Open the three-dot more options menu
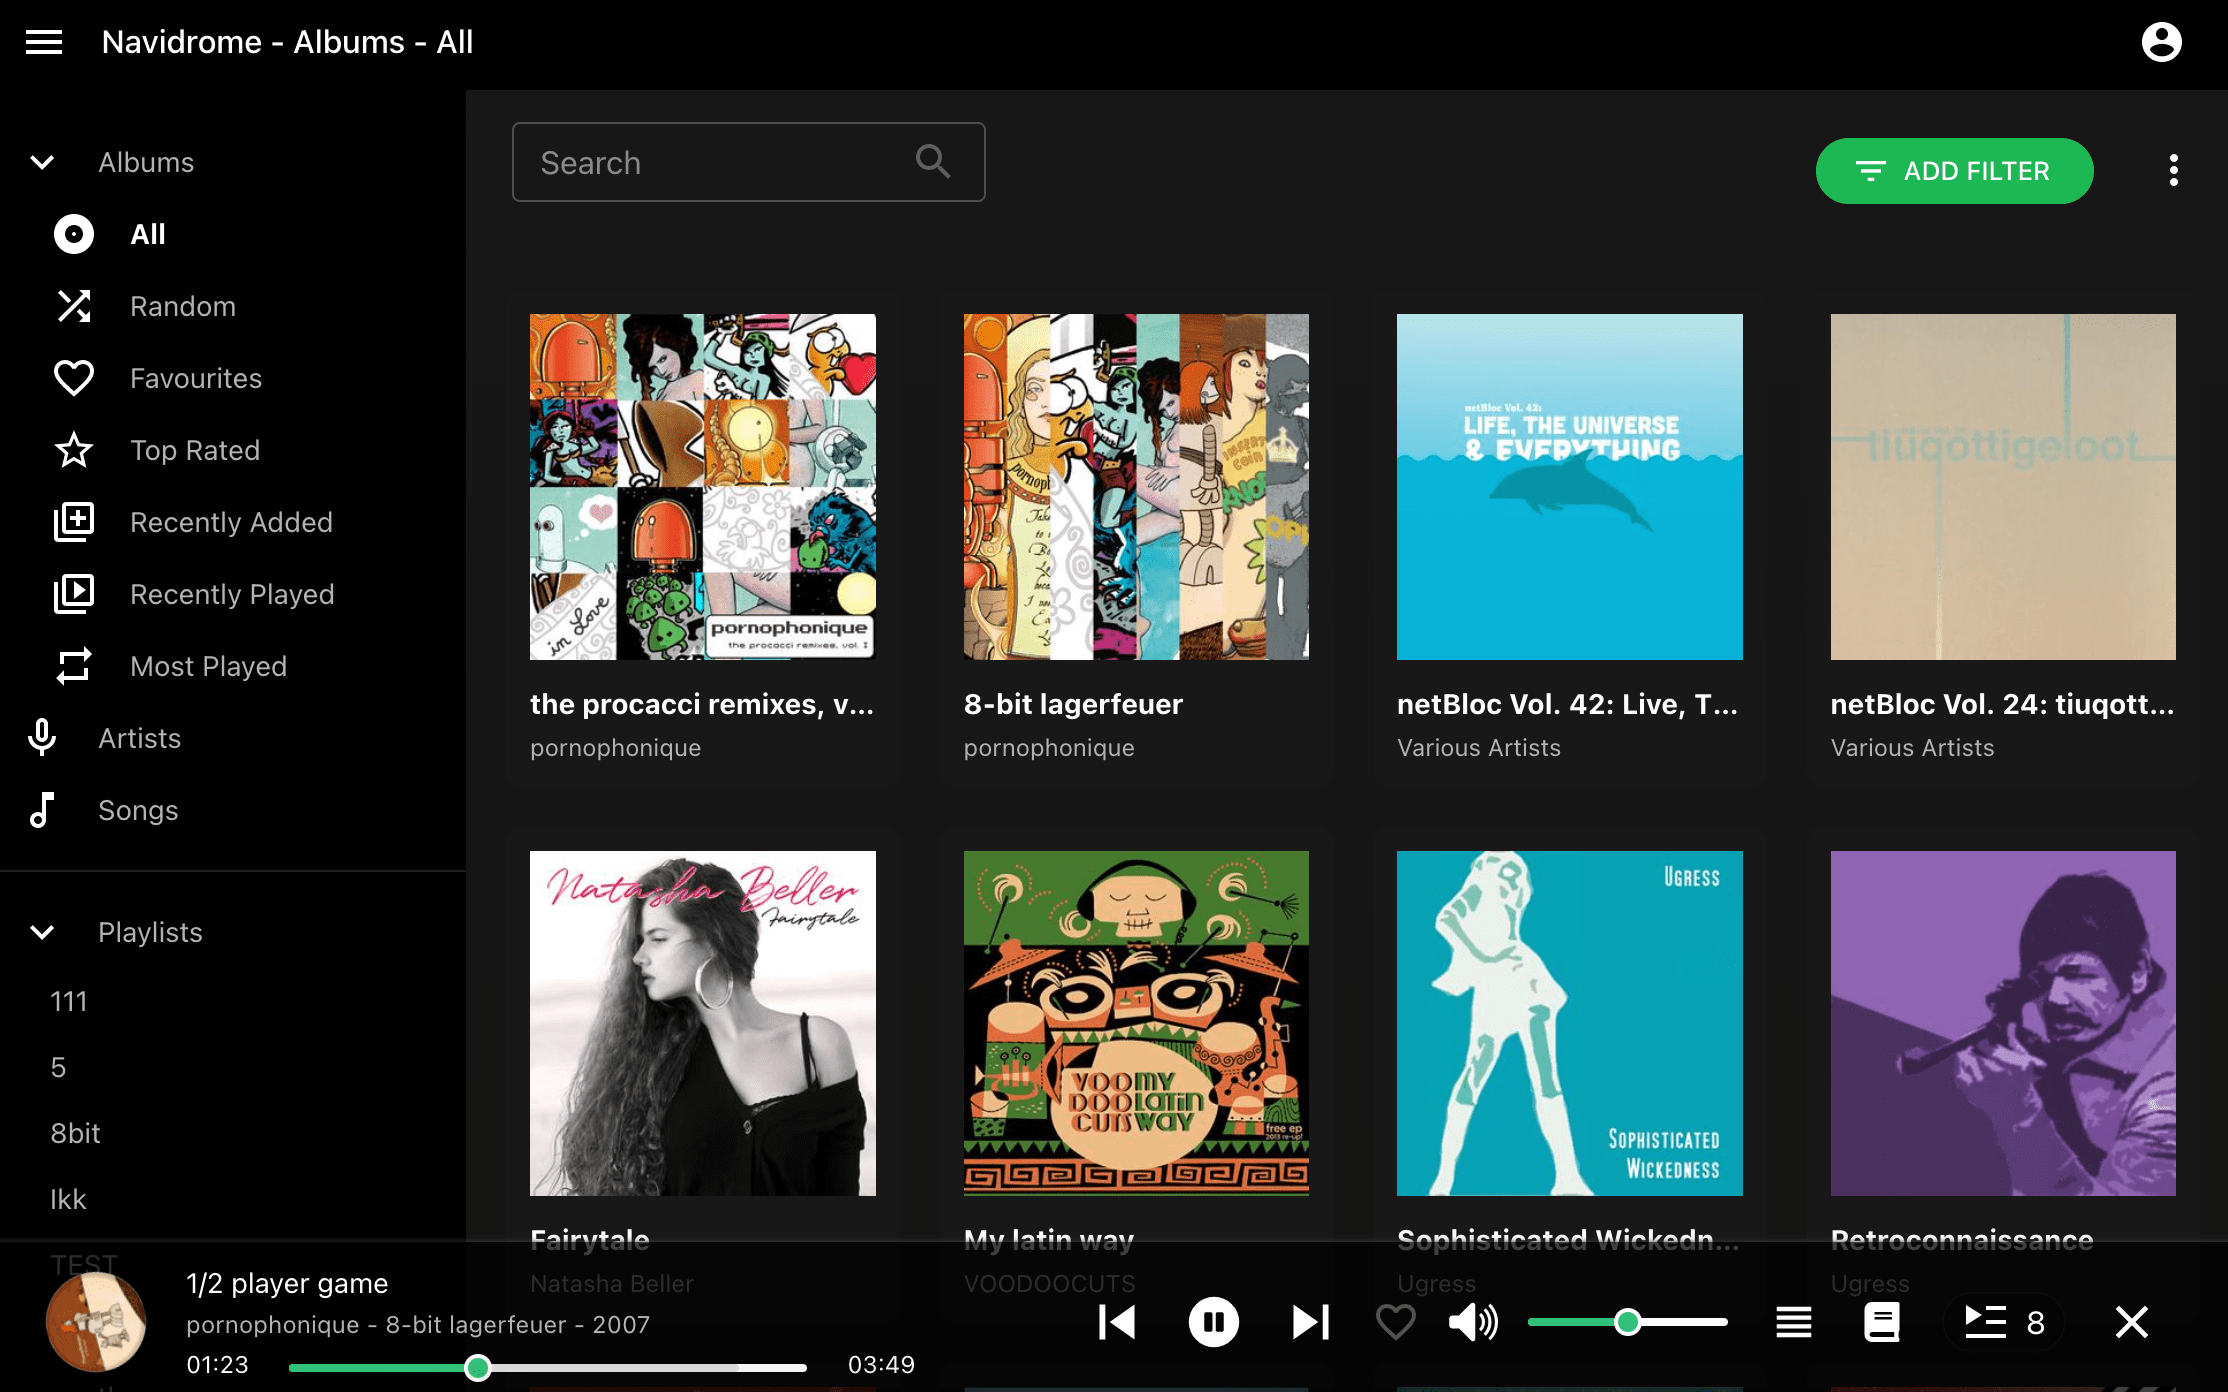The image size is (2228, 1392). (2173, 170)
